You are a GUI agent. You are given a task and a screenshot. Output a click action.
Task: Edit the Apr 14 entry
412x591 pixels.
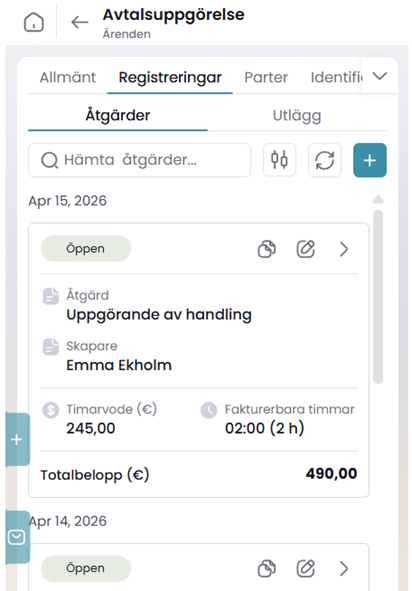[x=305, y=568]
